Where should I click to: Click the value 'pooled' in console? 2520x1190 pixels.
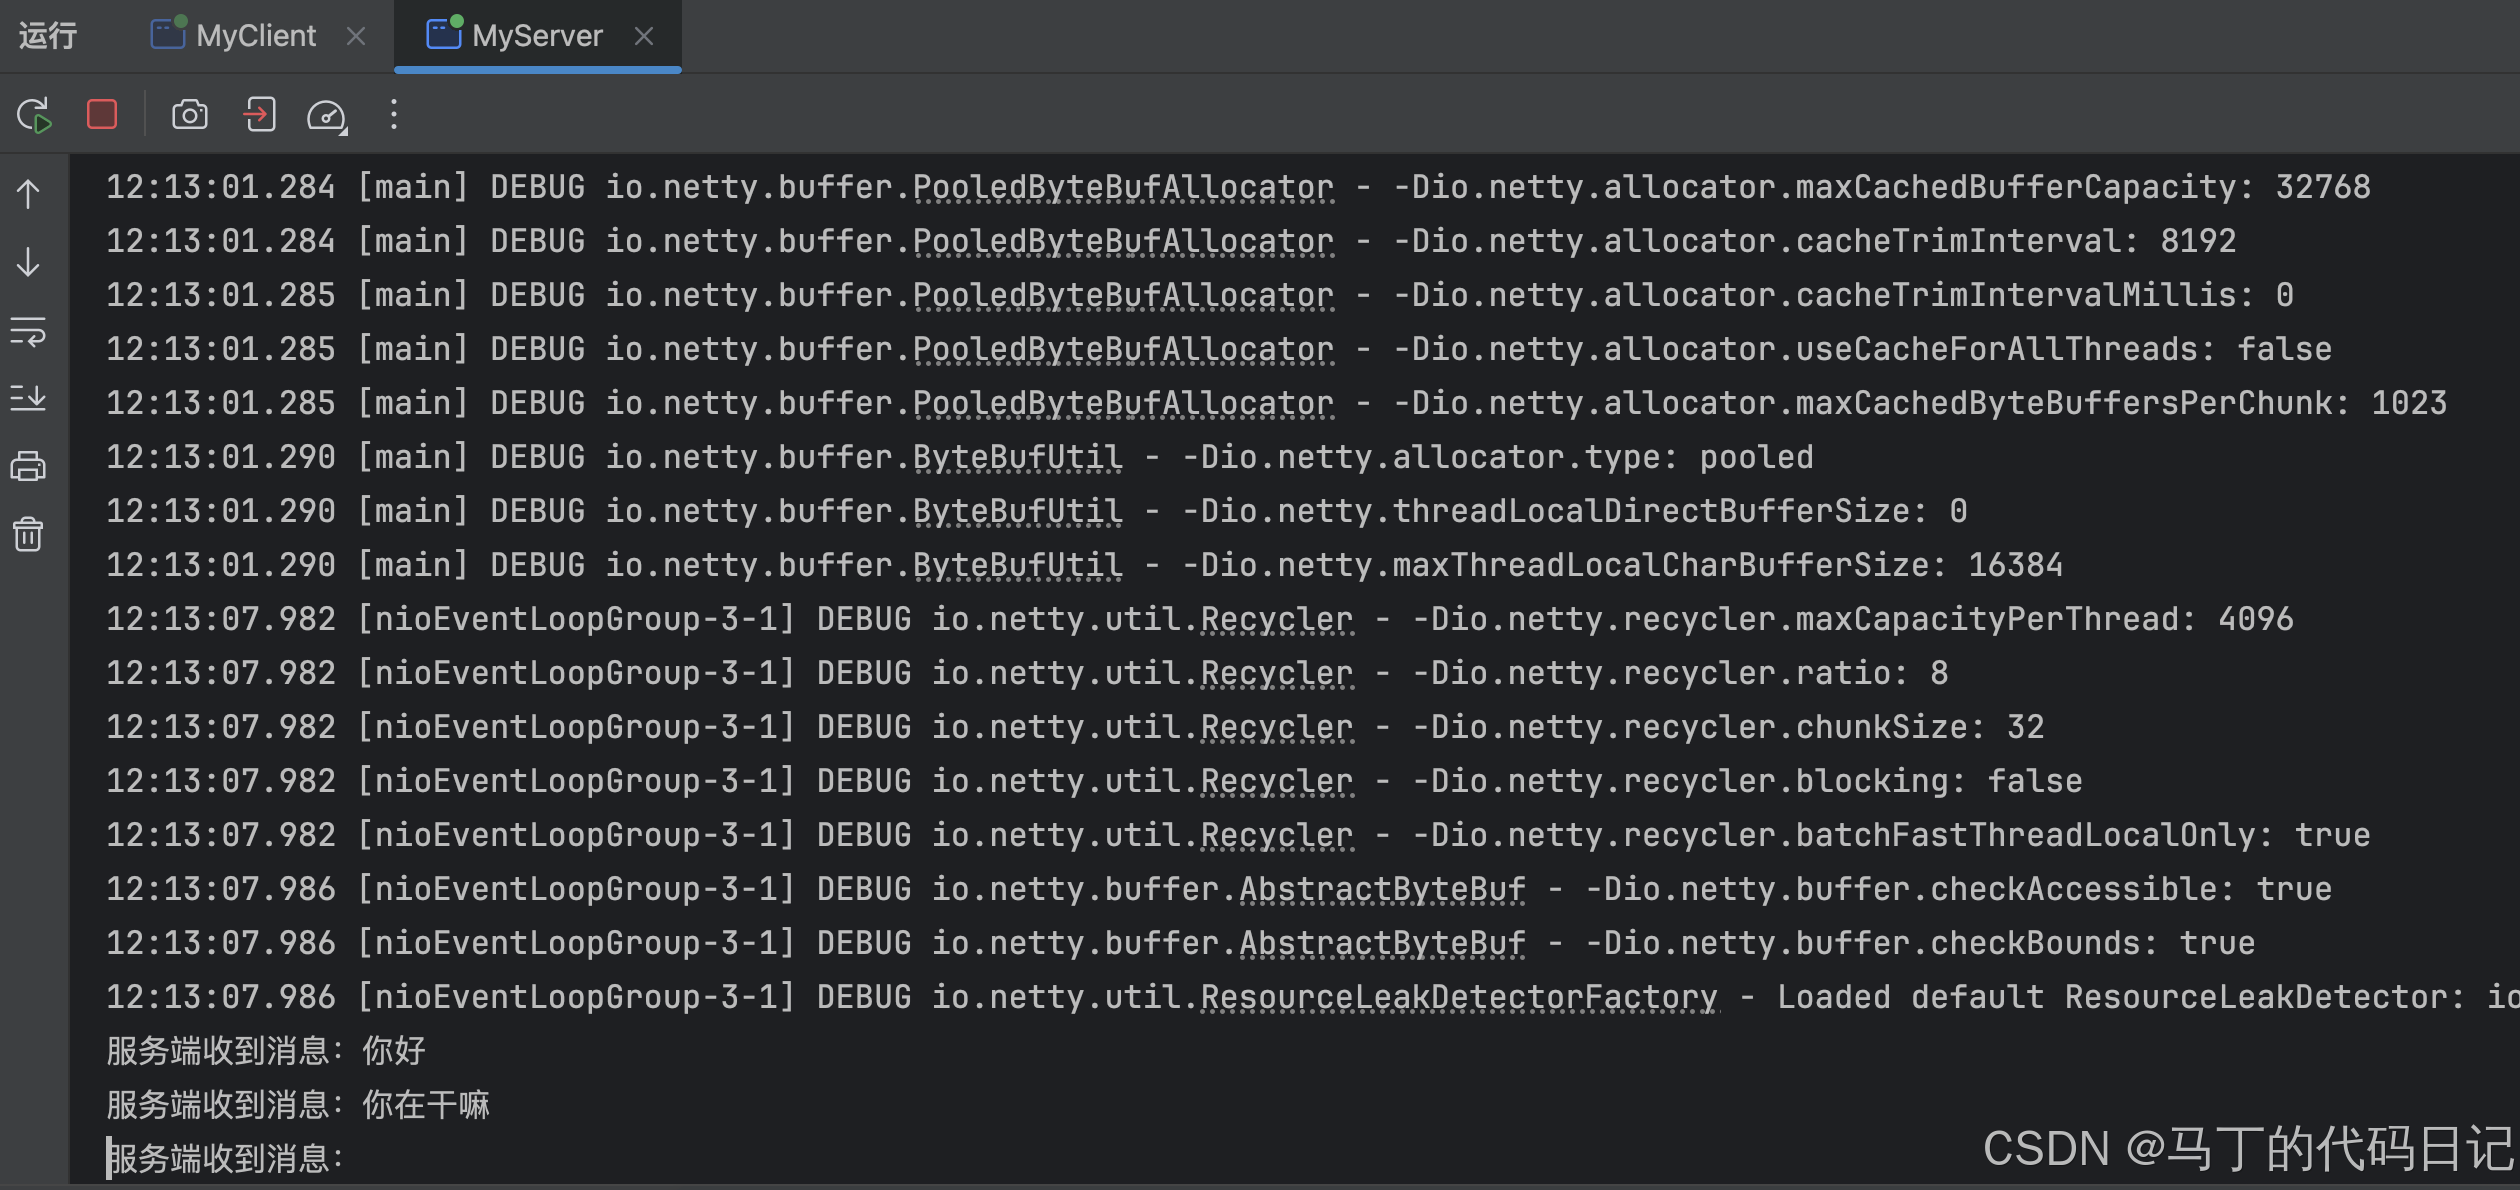click(x=1756, y=457)
